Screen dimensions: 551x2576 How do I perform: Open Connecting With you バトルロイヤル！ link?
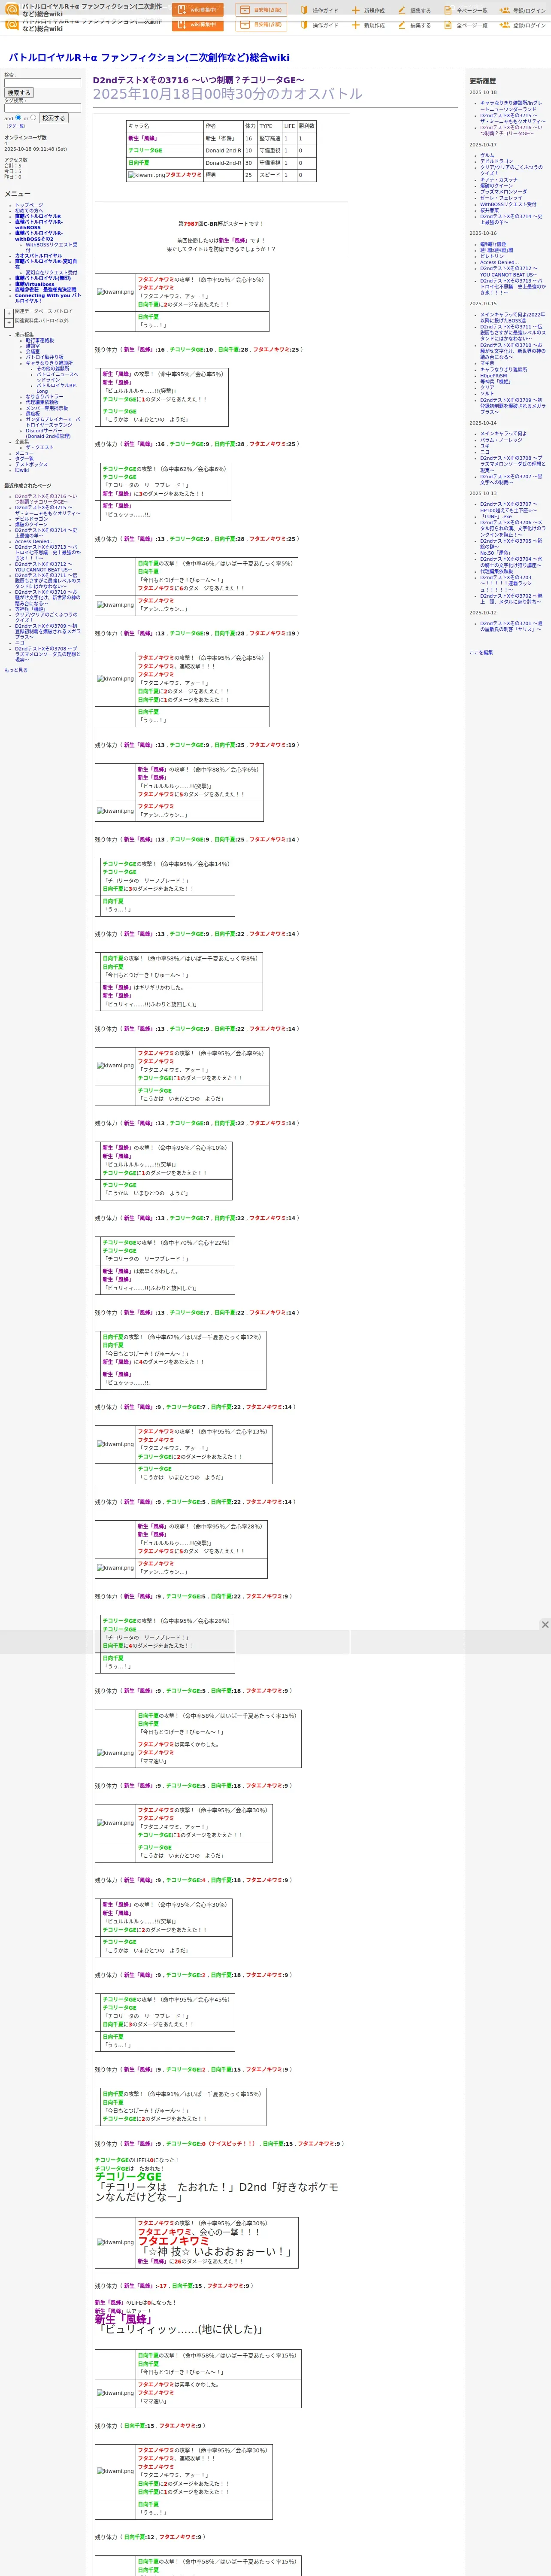click(x=48, y=298)
